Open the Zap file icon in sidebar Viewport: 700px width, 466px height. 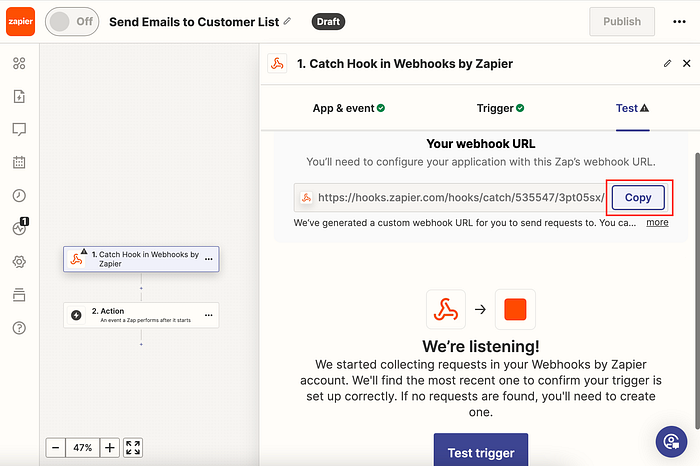19,96
